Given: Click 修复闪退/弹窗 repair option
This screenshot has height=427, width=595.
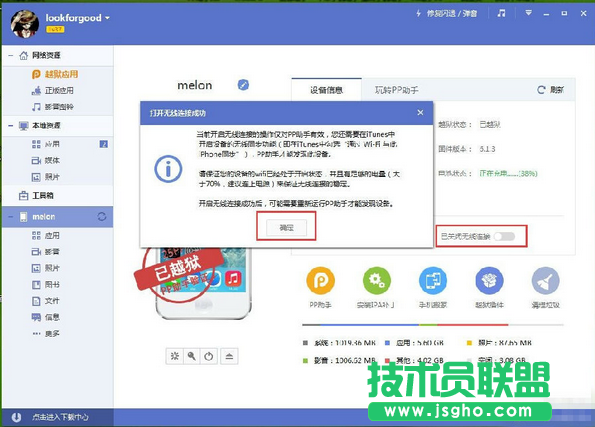Looking at the screenshot, I should coord(446,14).
